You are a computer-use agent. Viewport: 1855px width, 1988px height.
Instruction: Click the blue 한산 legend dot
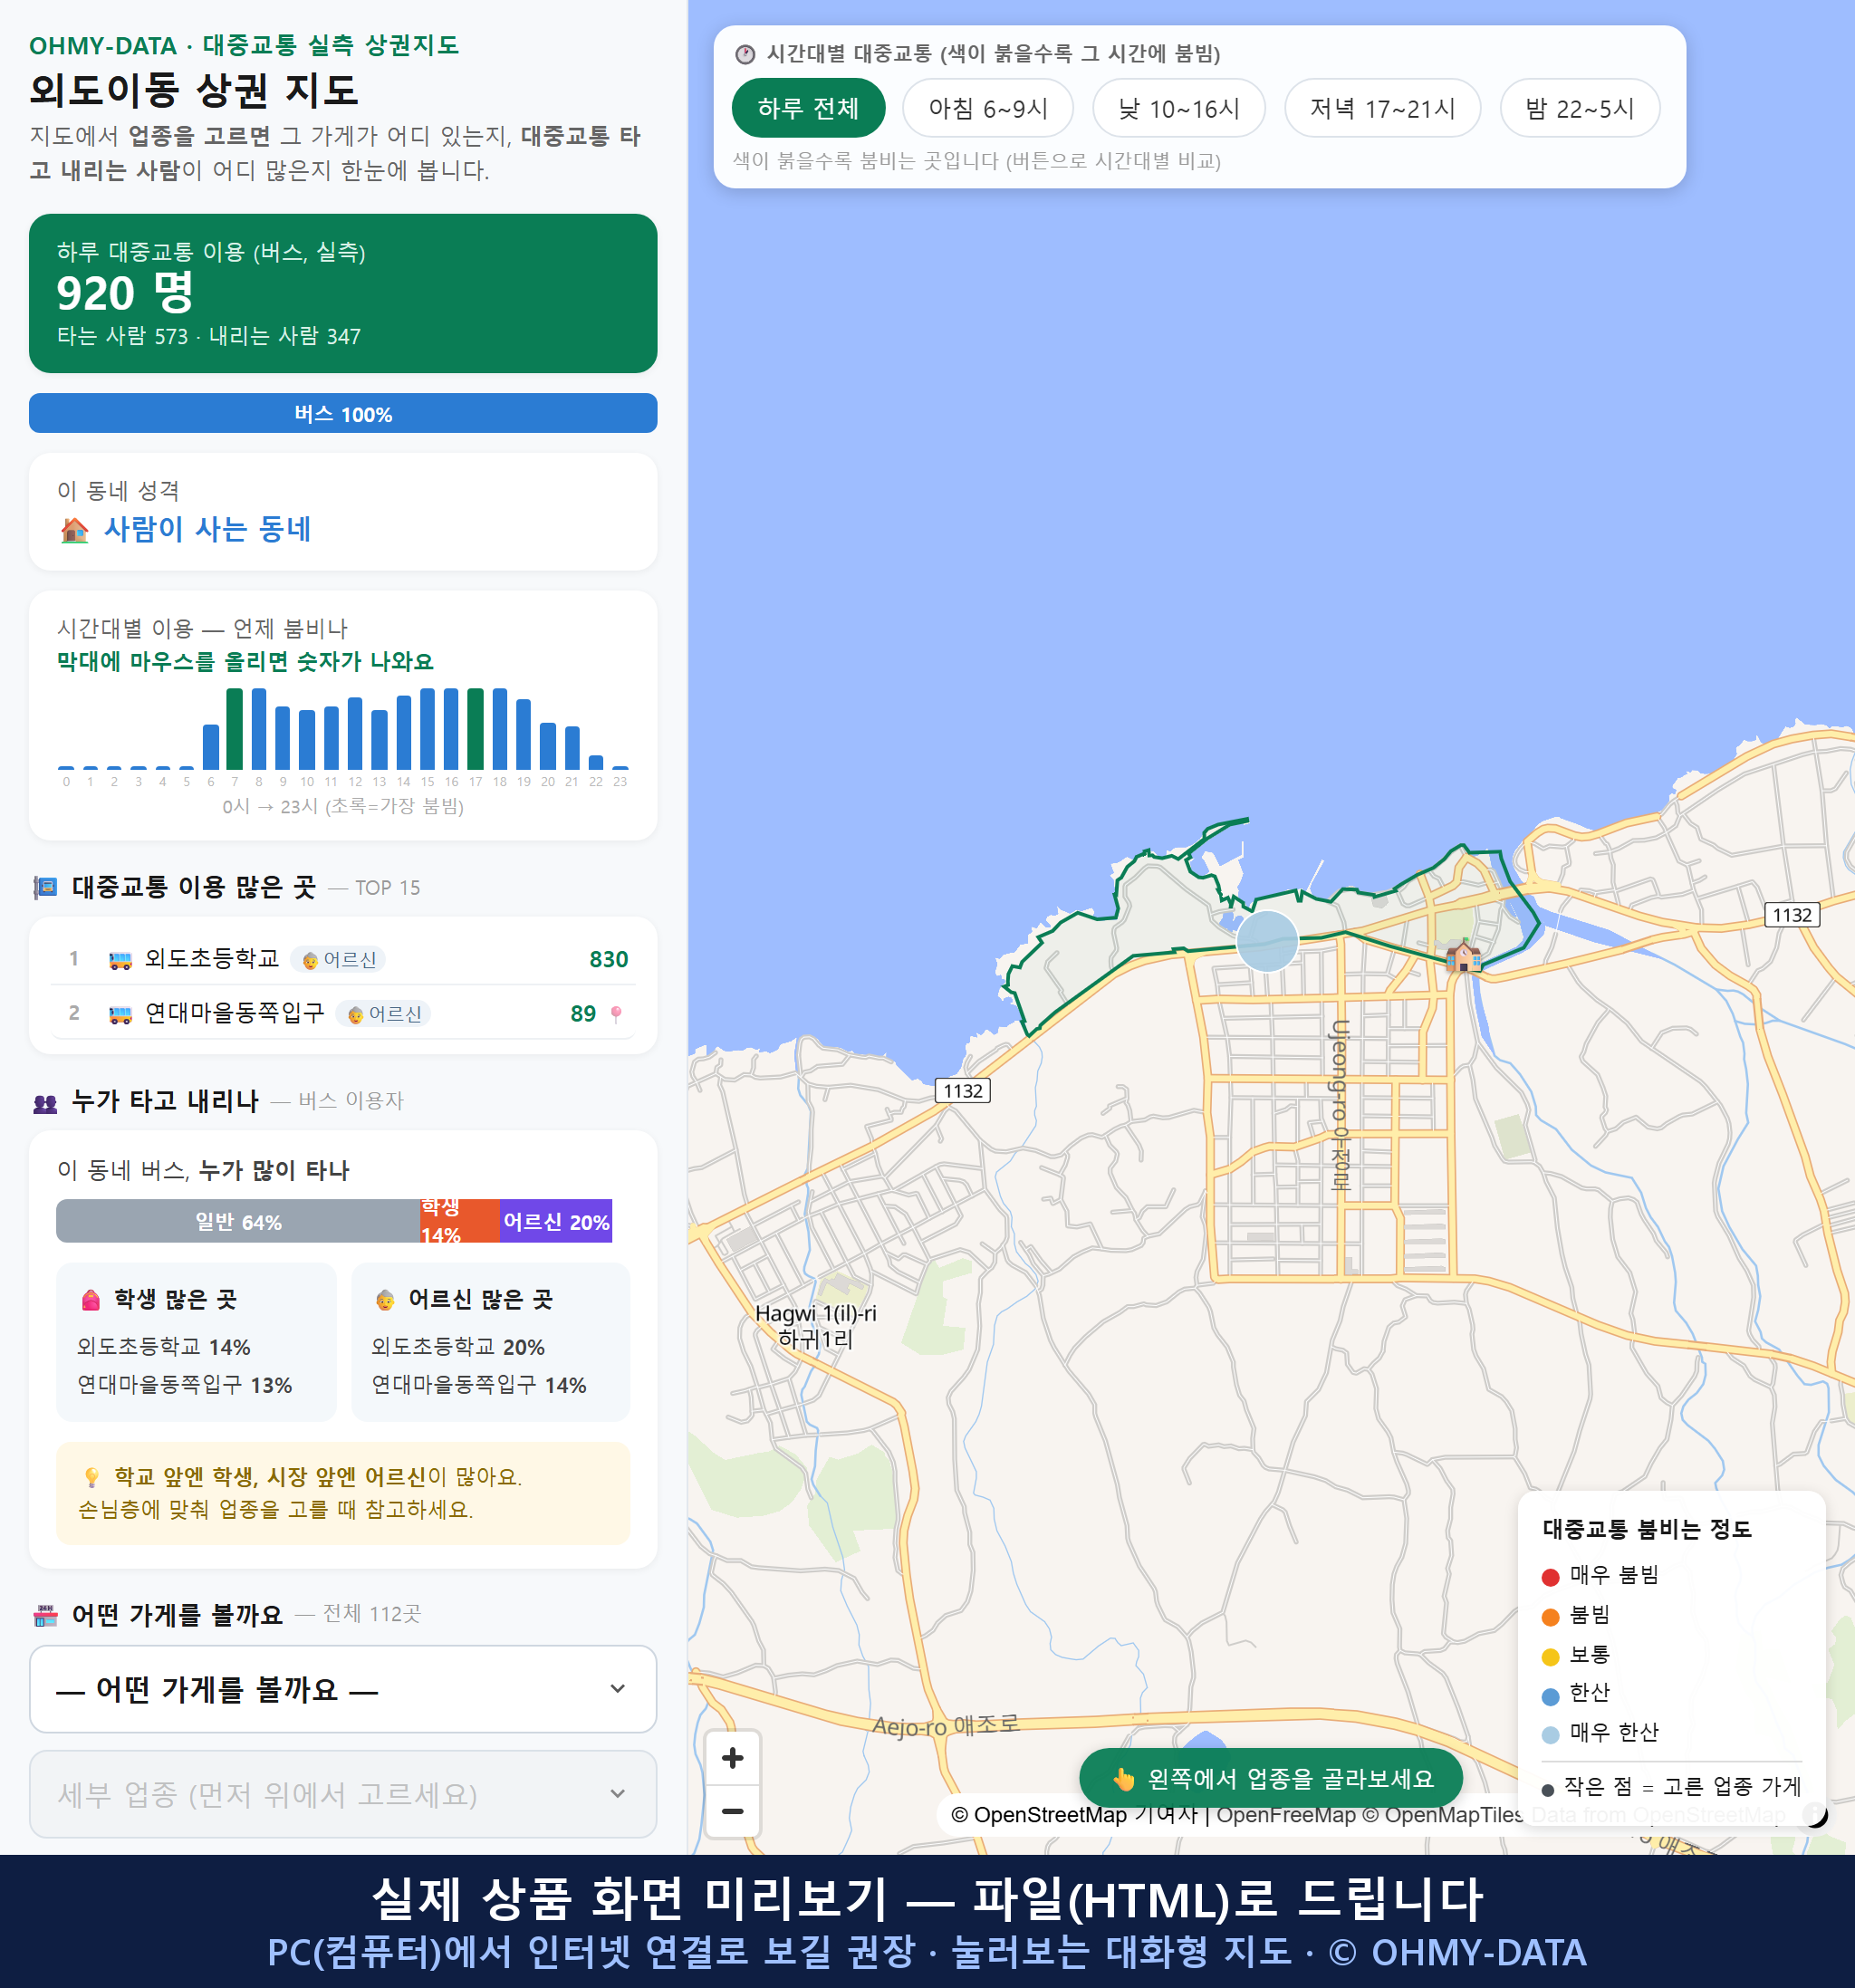point(1551,1696)
